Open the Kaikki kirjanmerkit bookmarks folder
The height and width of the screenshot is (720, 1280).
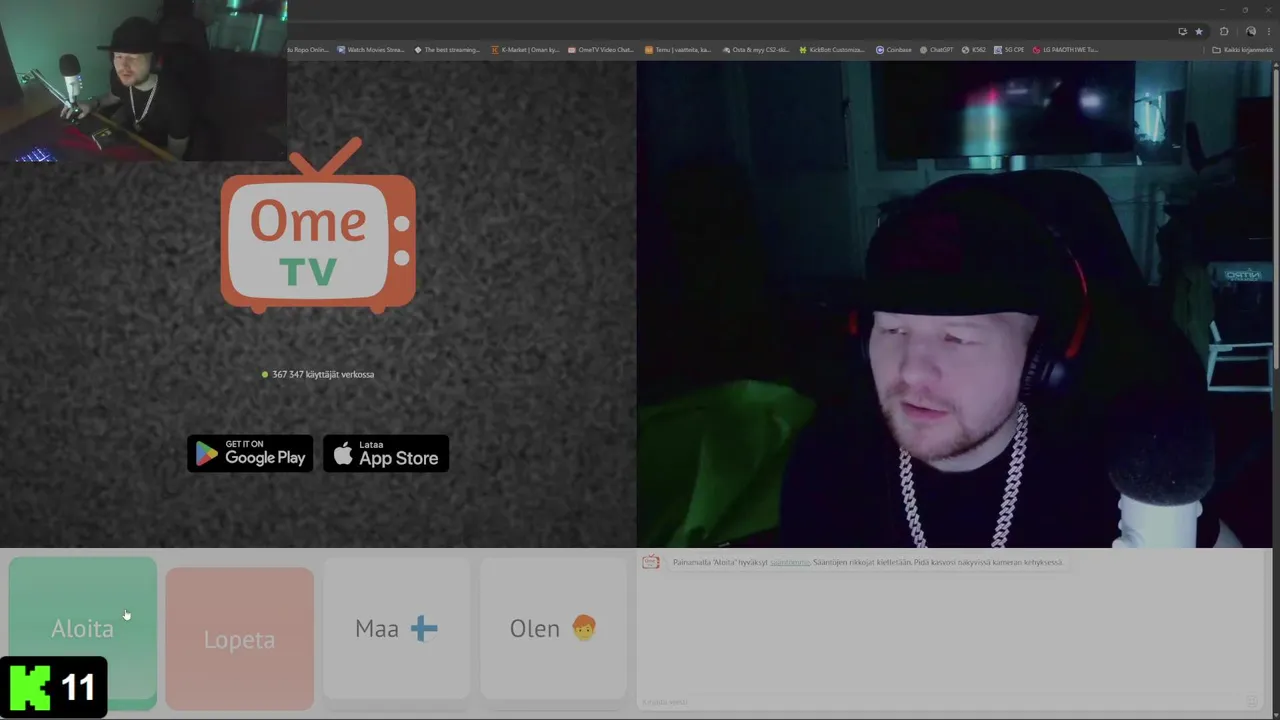[1243, 50]
